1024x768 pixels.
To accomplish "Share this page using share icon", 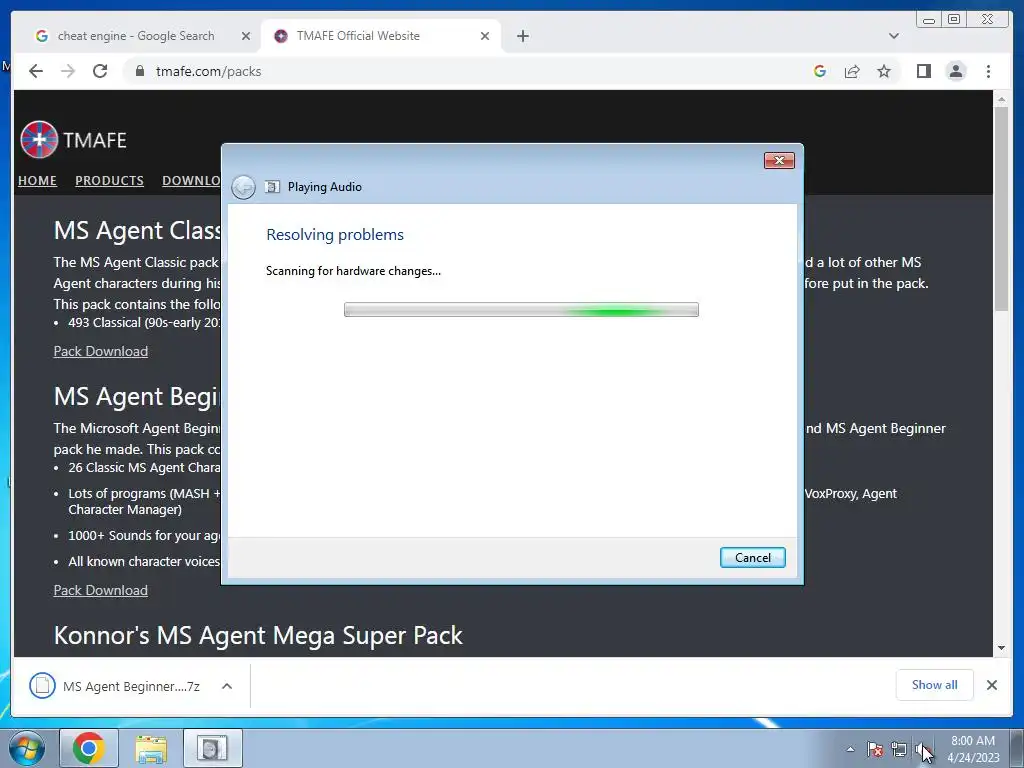I will tap(852, 71).
